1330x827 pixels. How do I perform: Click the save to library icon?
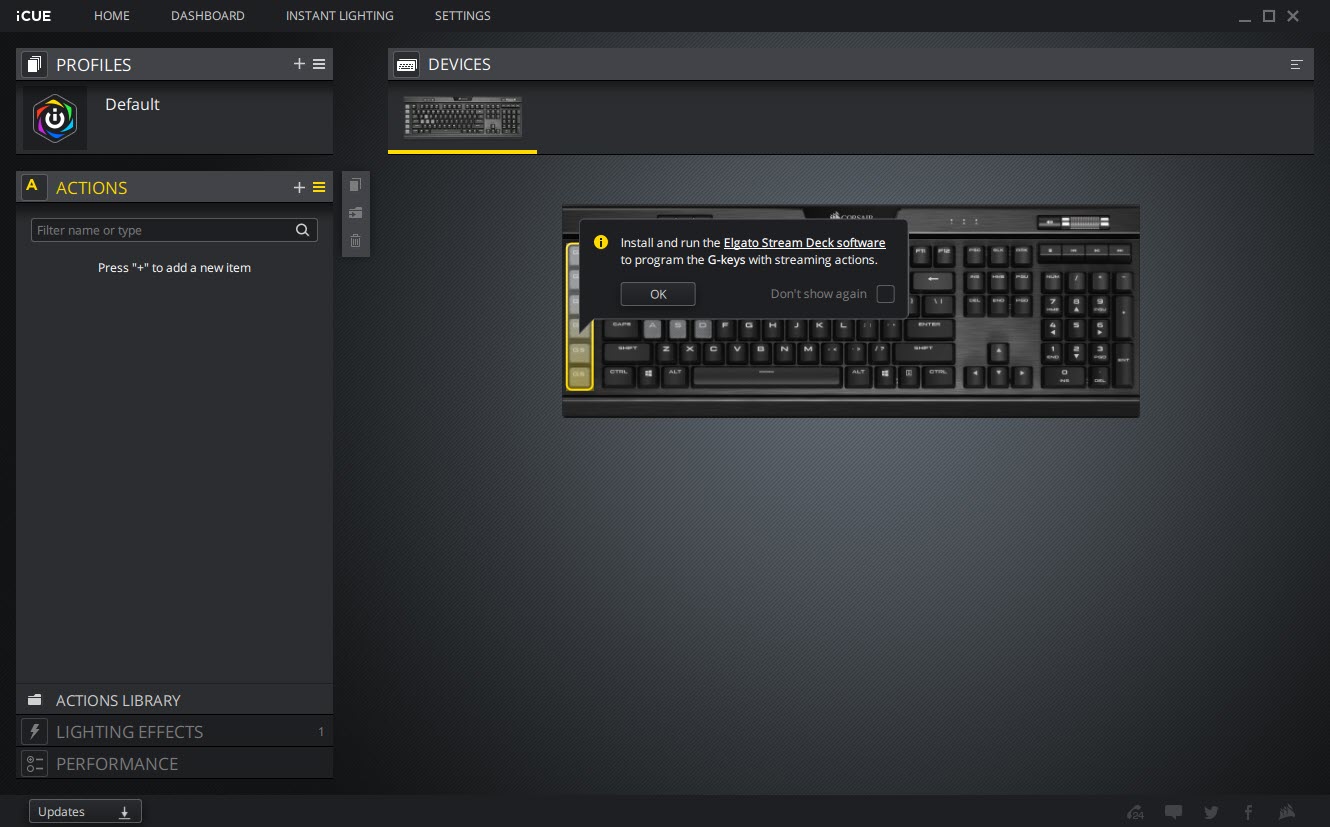[355, 213]
